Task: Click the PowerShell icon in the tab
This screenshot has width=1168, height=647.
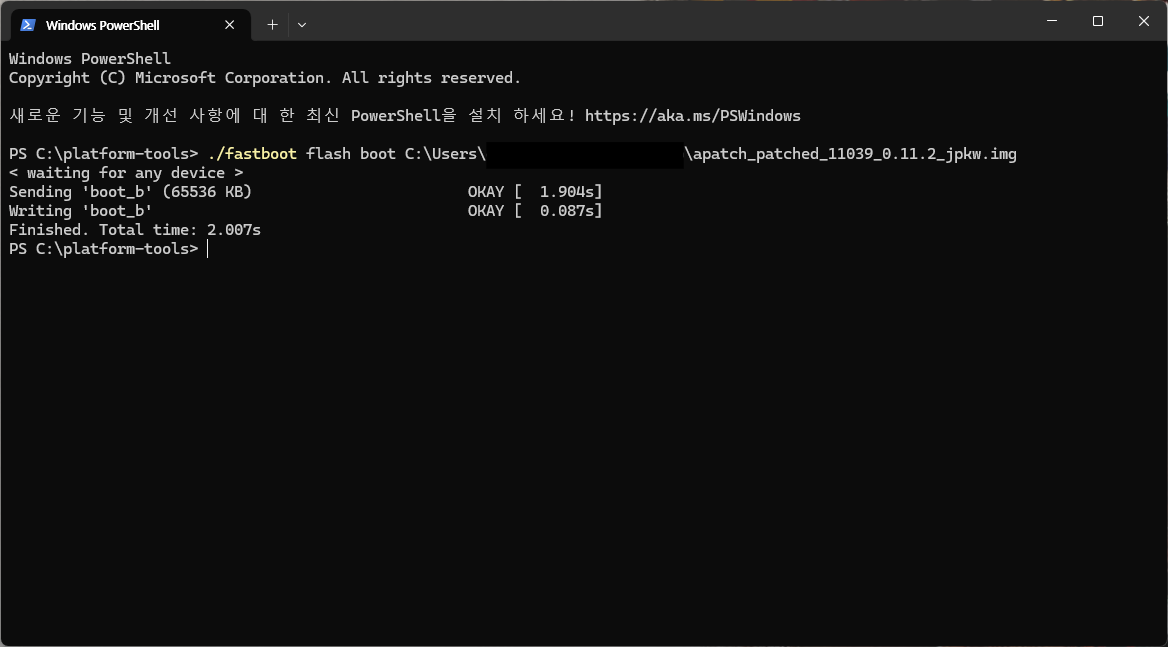Action: [x=28, y=25]
